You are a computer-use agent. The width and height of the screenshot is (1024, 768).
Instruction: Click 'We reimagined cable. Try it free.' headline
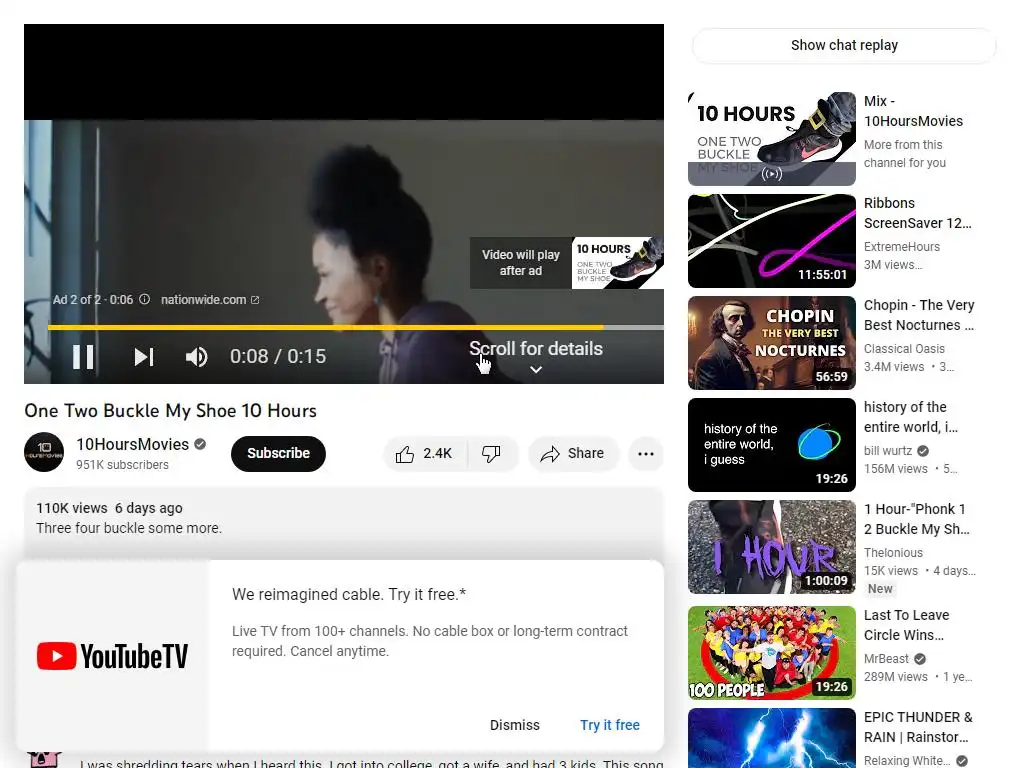349,595
